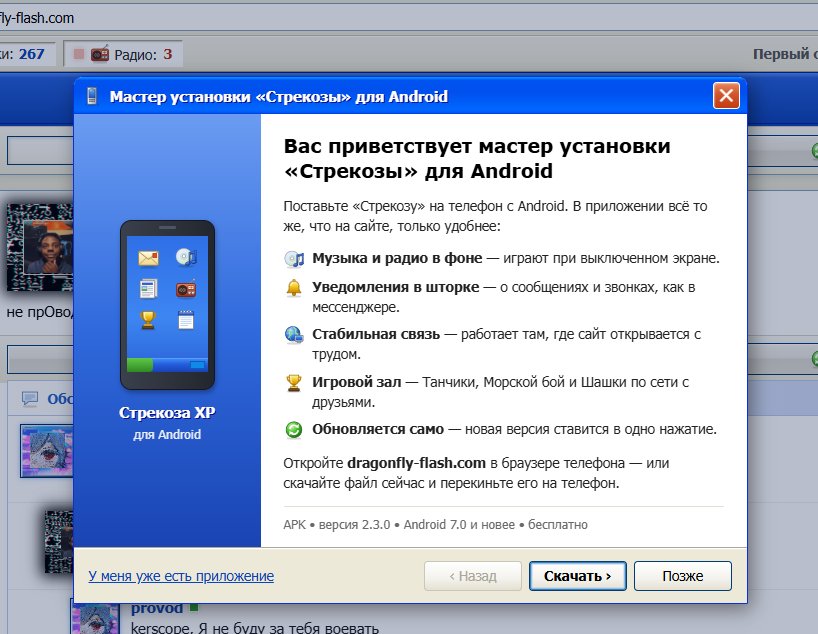The image size is (818, 634).
Task: Open the Радио: 3 counter in top bar
Action: coord(123,54)
